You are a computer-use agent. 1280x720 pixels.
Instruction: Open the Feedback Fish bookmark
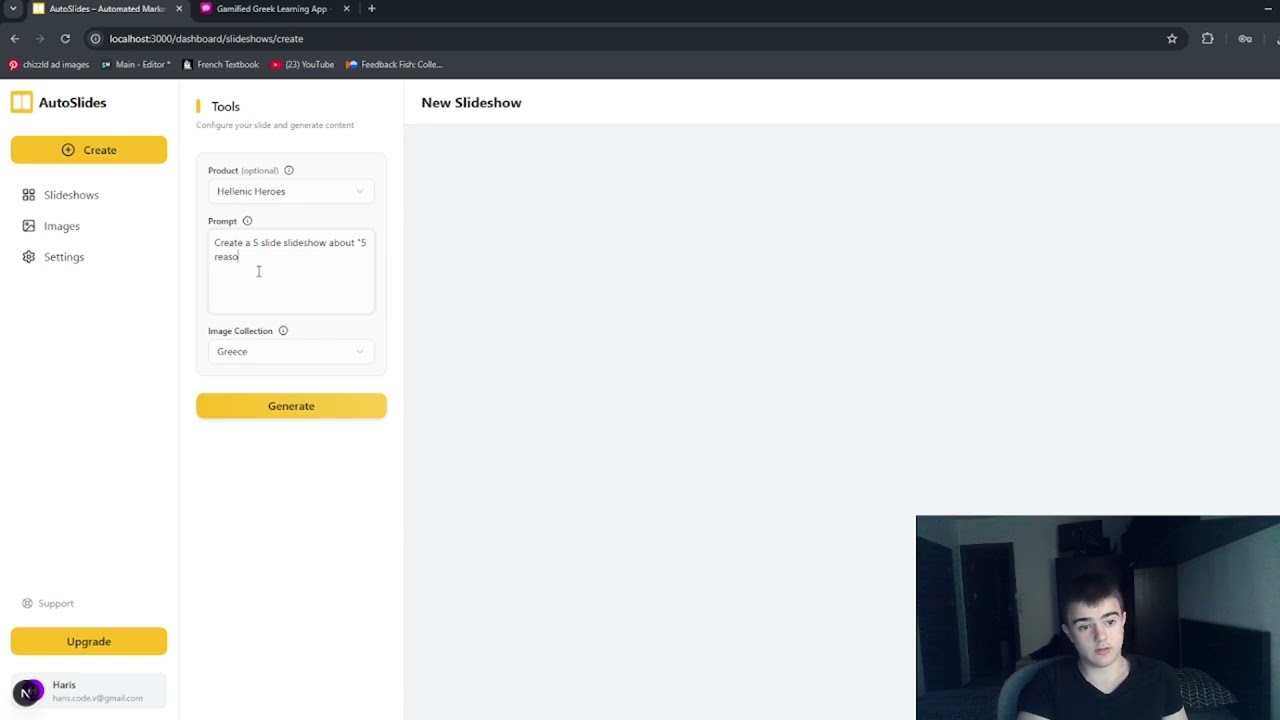(x=394, y=65)
